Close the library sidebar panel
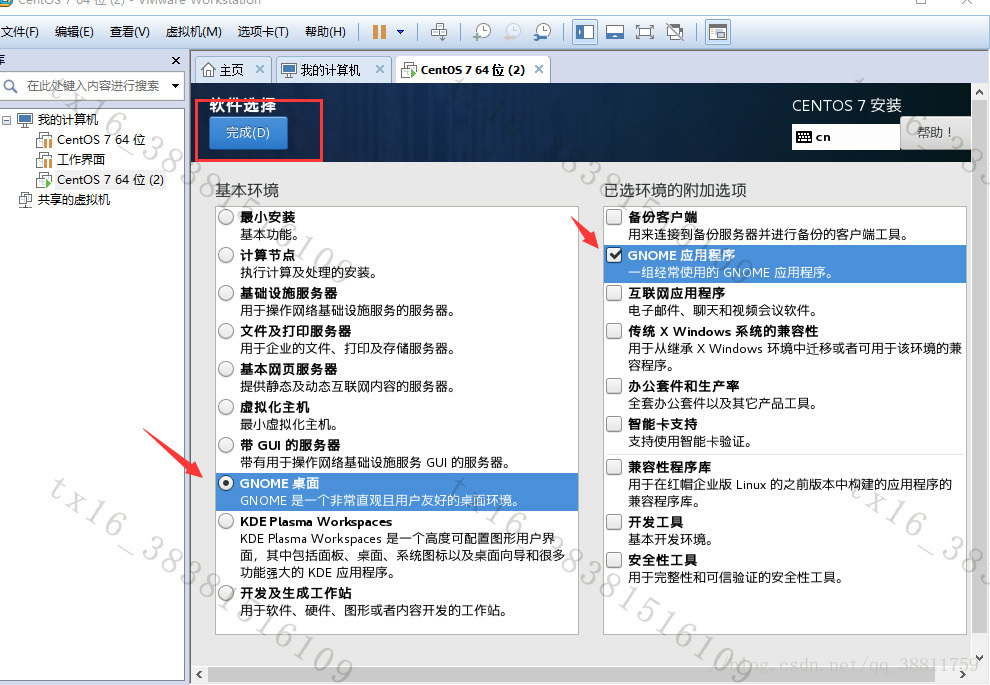This screenshot has width=990, height=685. [x=176, y=61]
